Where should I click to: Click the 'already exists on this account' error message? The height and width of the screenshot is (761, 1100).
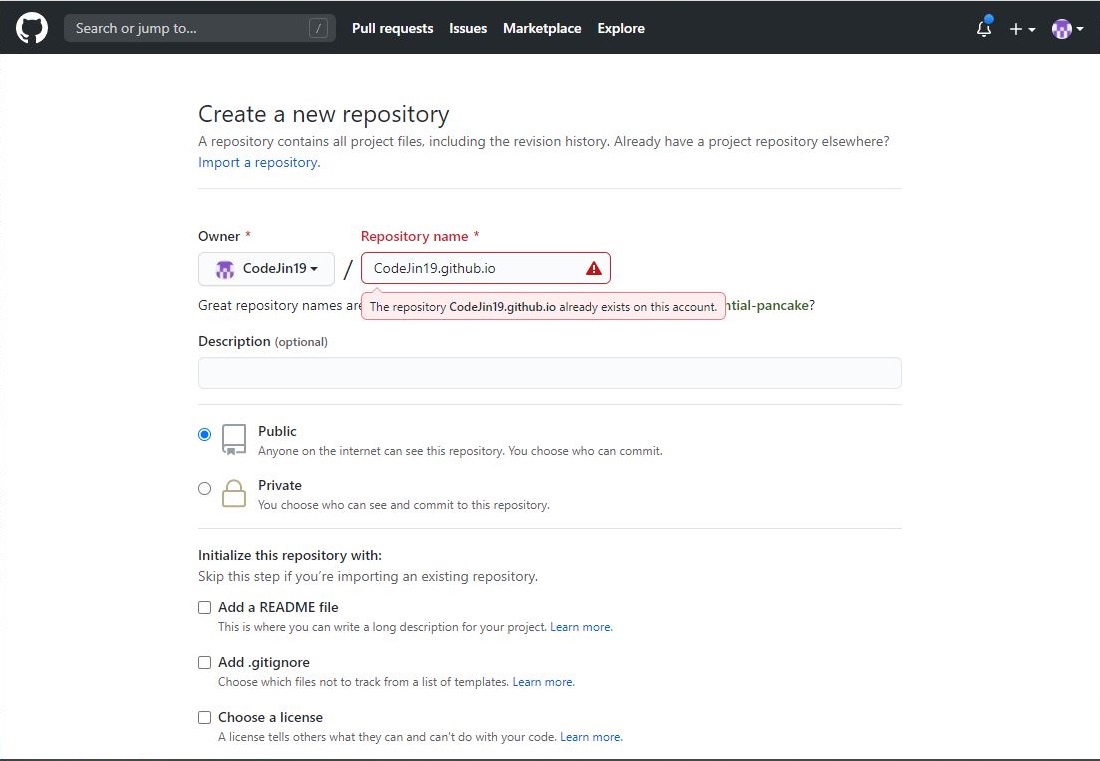[543, 307]
